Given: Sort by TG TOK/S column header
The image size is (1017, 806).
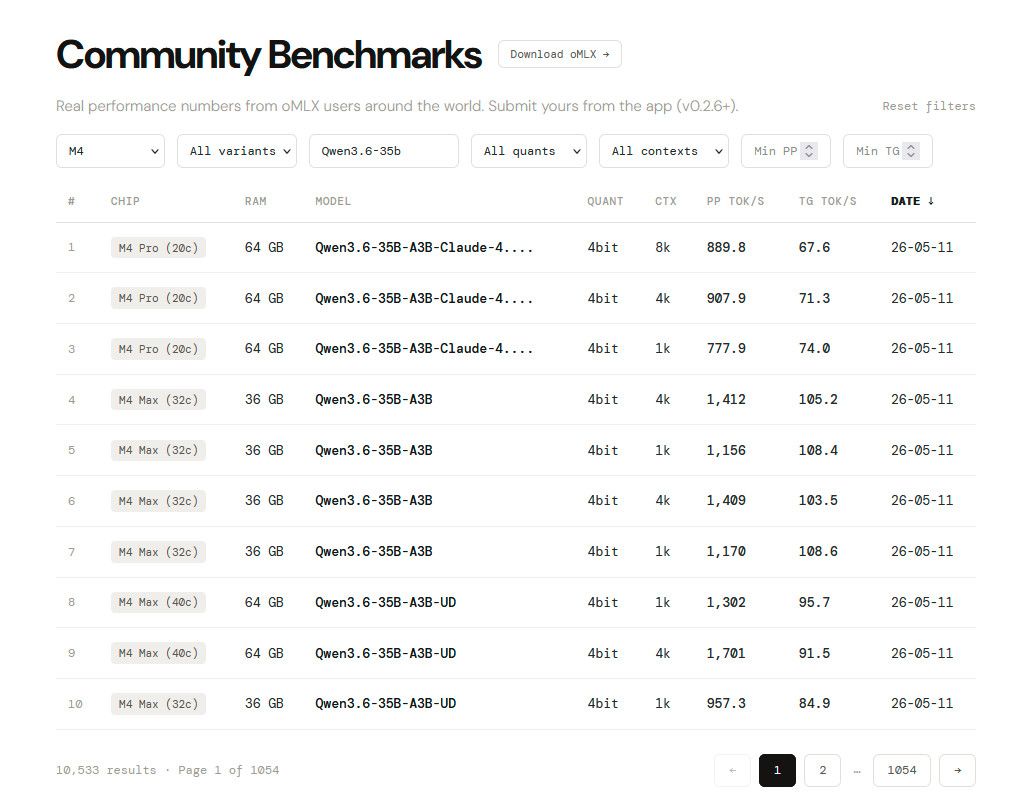Looking at the screenshot, I should 828,201.
